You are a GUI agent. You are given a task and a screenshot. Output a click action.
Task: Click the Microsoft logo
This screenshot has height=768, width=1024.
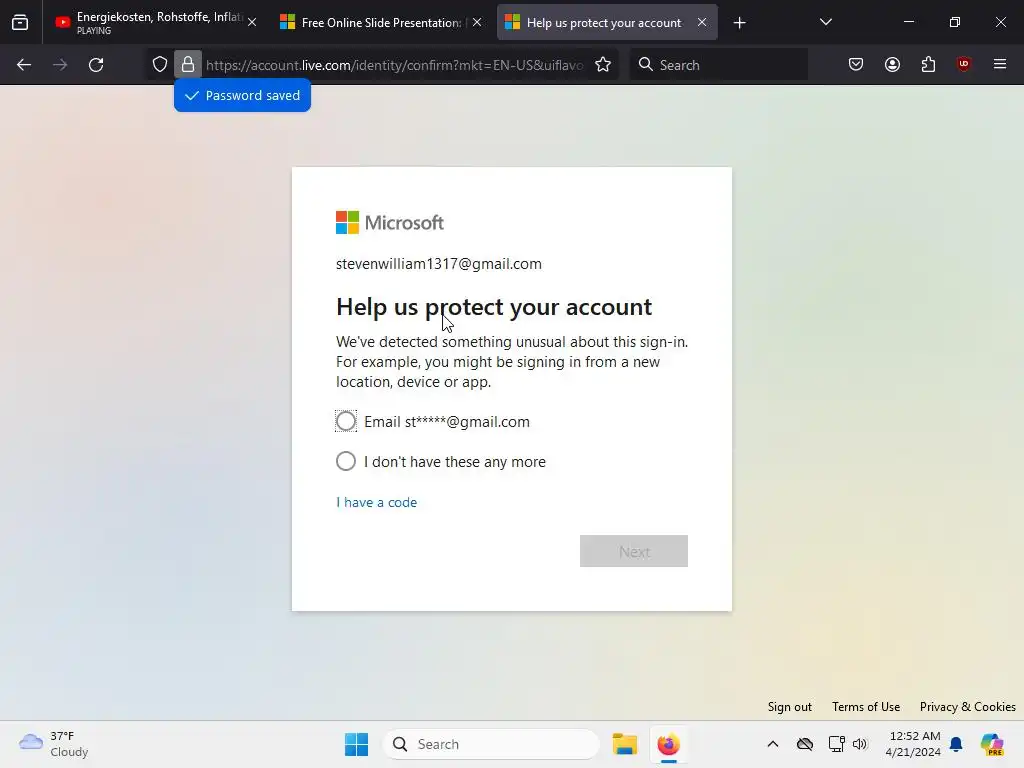coord(390,223)
